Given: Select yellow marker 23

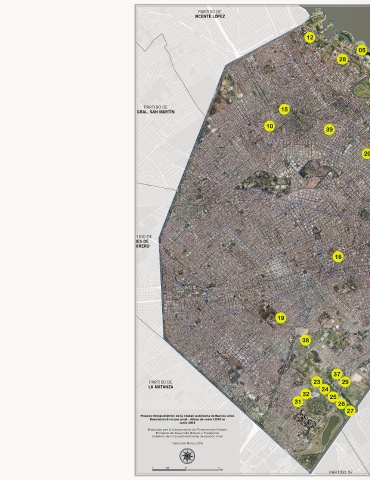Looking at the screenshot, I should click(317, 382).
